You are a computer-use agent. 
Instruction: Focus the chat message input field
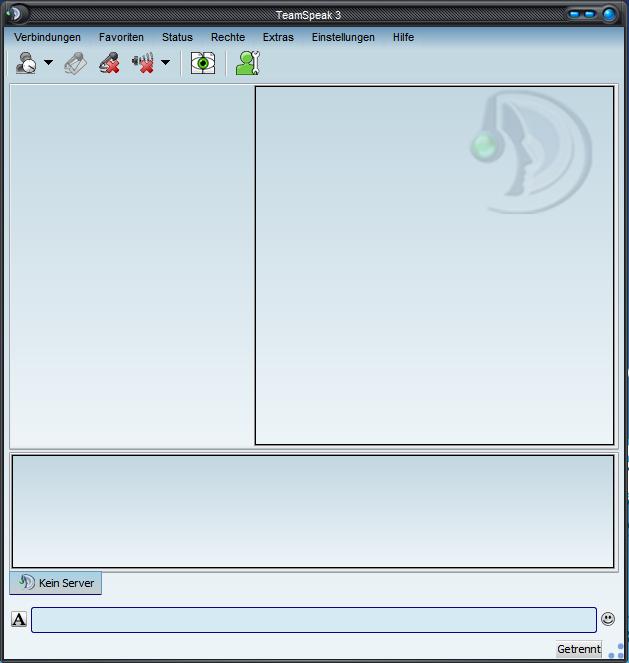point(314,620)
